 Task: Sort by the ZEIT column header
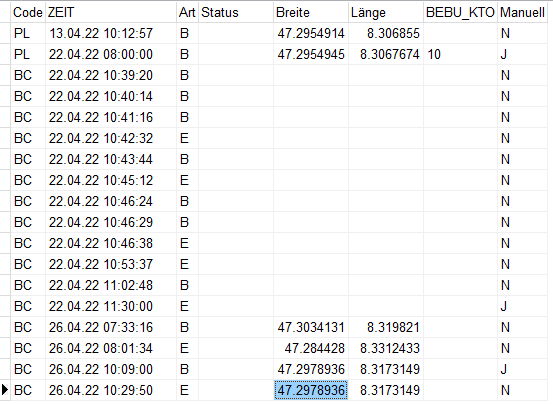point(111,12)
